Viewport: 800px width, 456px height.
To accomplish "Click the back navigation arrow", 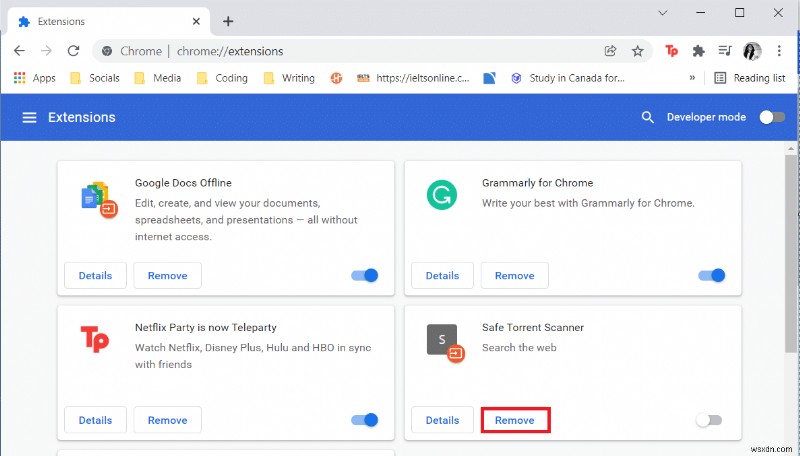I will coord(19,50).
